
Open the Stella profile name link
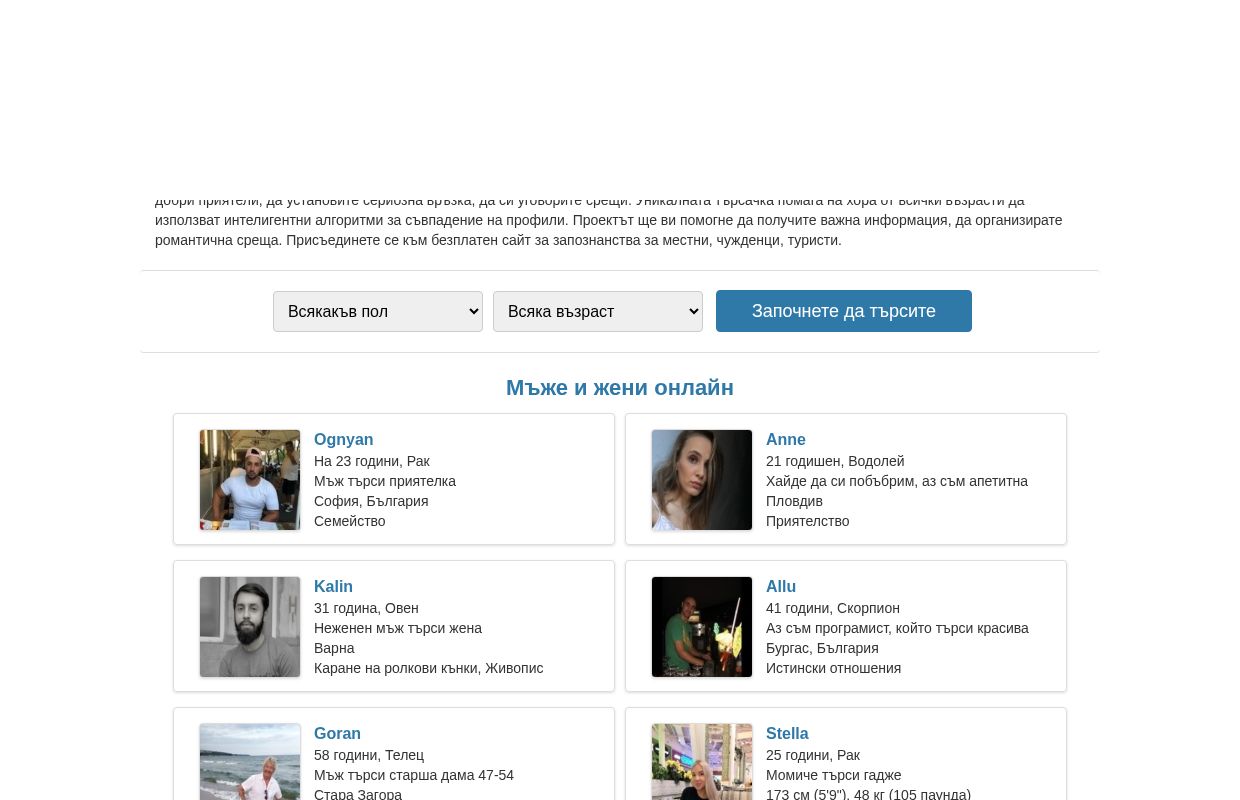click(787, 734)
